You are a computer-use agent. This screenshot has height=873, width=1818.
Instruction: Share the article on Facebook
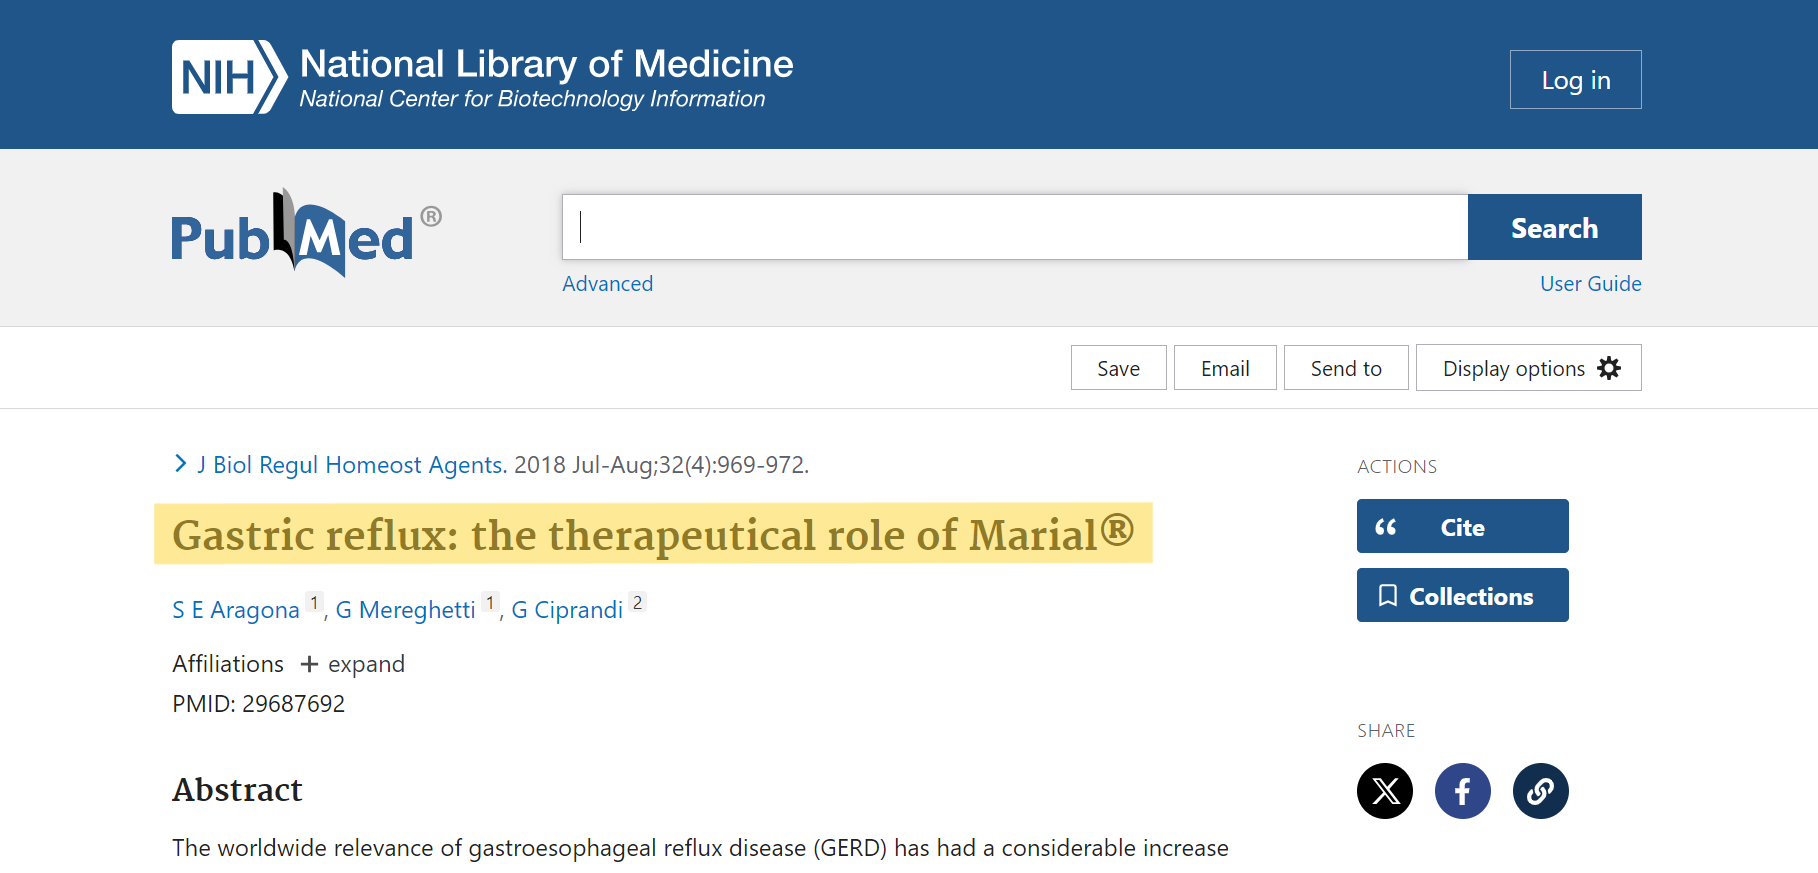coord(1463,791)
